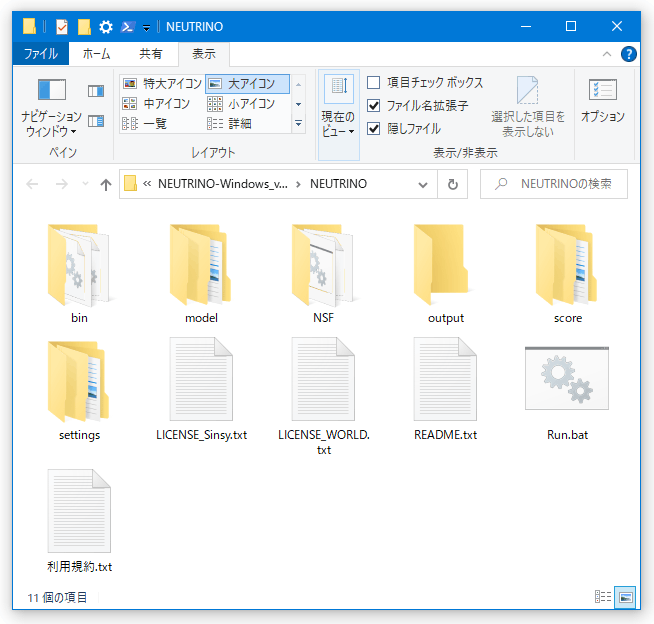
Task: Open the quick access toolbar customize dropdown
Action: [146, 28]
